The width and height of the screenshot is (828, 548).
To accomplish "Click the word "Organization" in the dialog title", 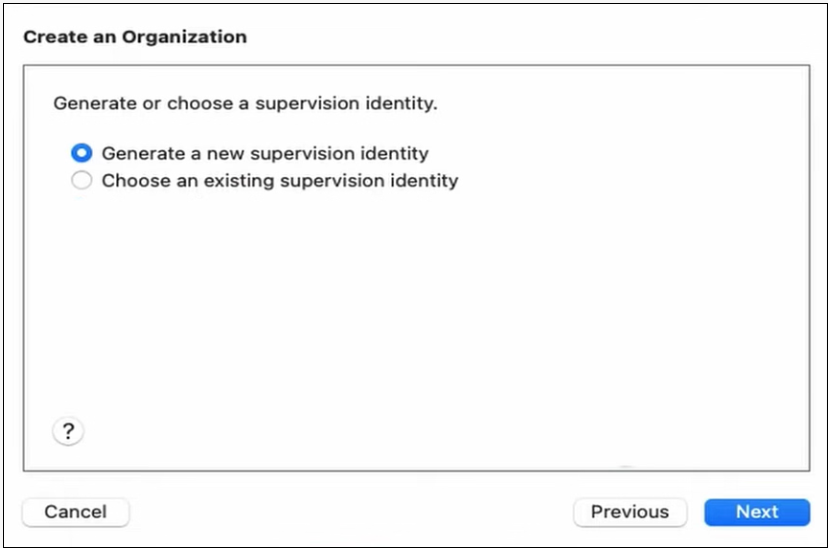I will [x=184, y=37].
